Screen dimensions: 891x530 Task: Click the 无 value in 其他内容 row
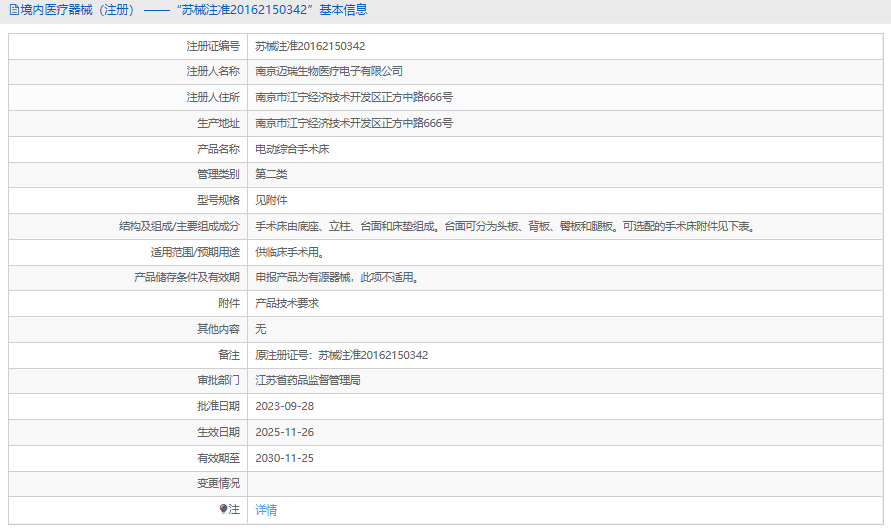tap(260, 329)
